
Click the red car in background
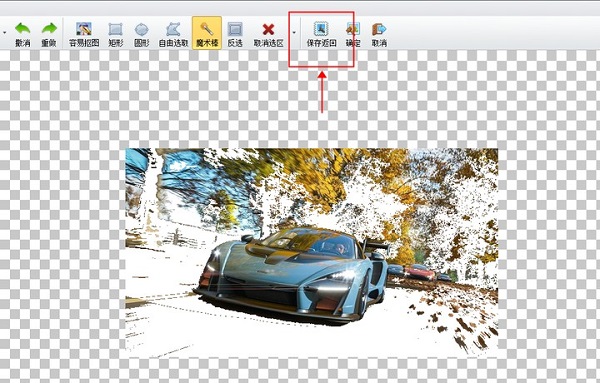pos(419,272)
